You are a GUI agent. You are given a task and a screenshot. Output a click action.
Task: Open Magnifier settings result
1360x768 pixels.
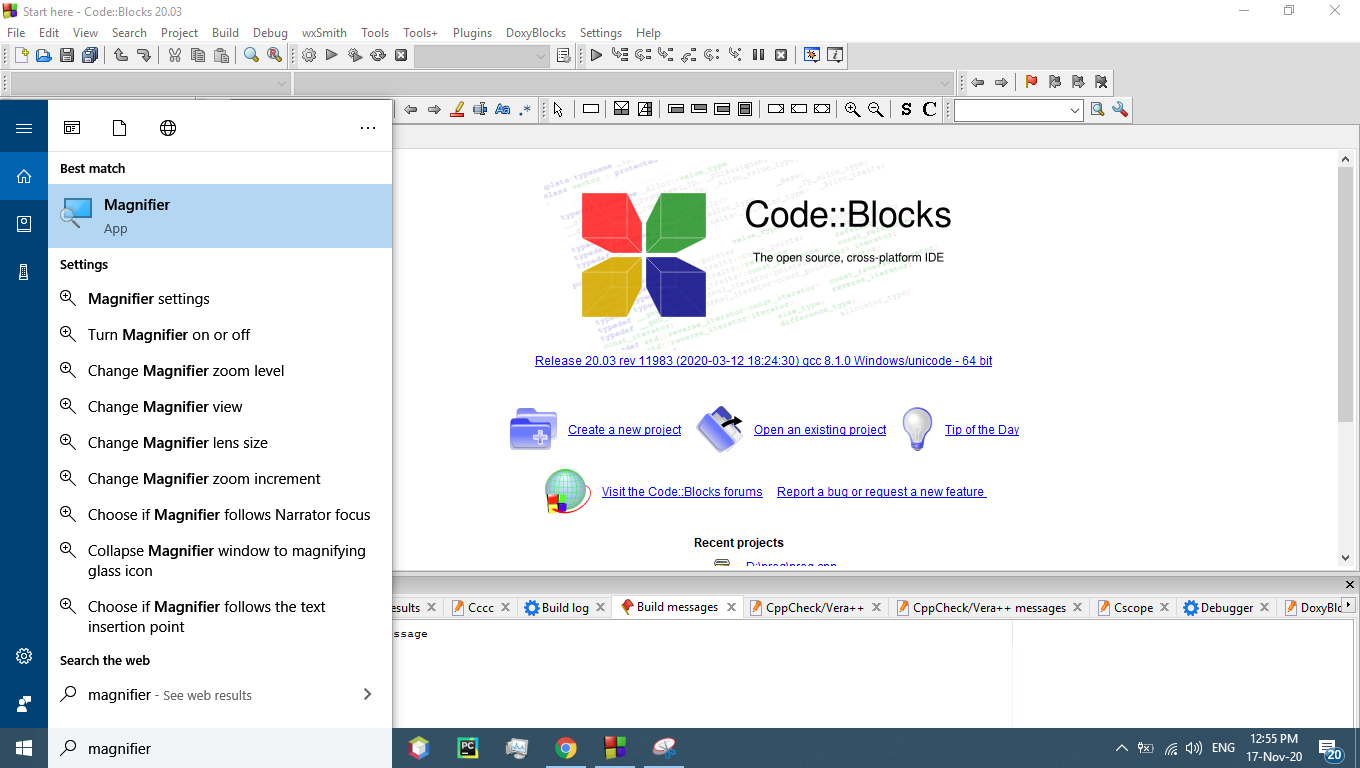pyautogui.click(x=220, y=298)
